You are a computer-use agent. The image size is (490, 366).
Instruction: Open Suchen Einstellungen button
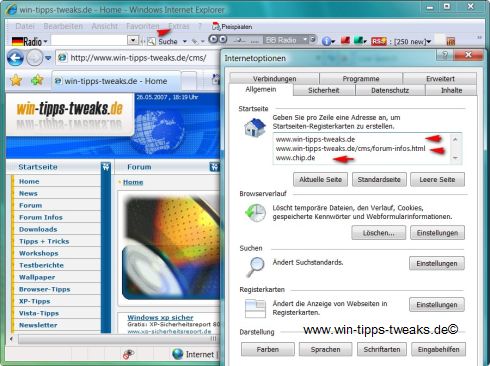(437, 263)
